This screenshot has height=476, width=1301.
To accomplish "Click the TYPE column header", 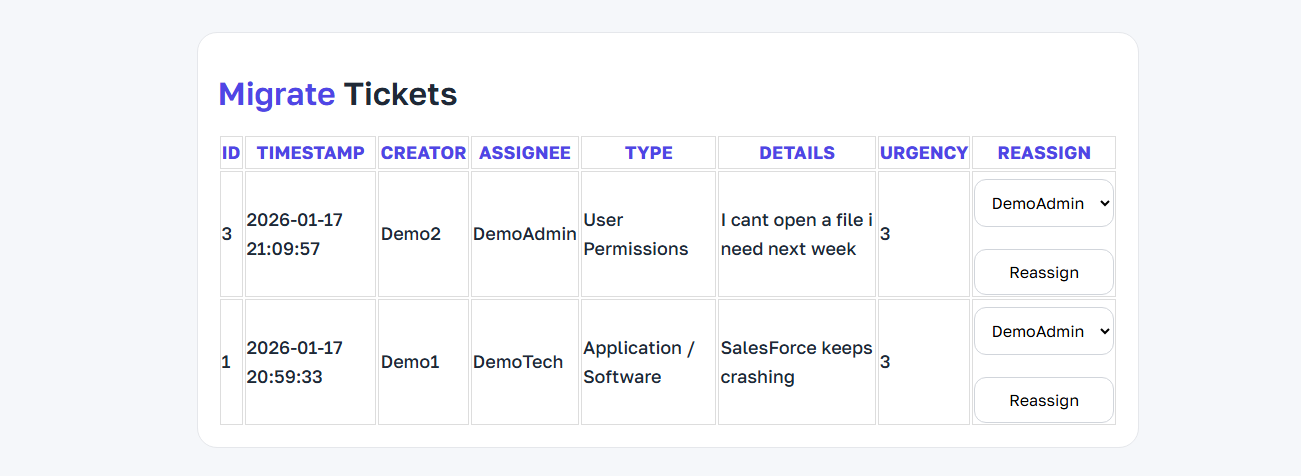I will click(x=648, y=153).
